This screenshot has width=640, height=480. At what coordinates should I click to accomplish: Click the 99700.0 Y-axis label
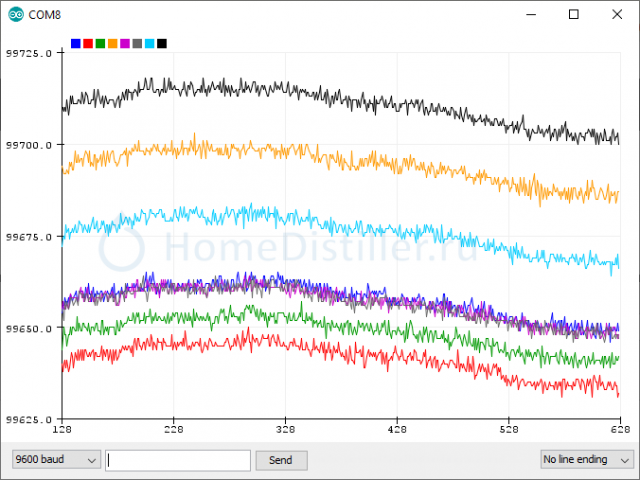(29, 145)
